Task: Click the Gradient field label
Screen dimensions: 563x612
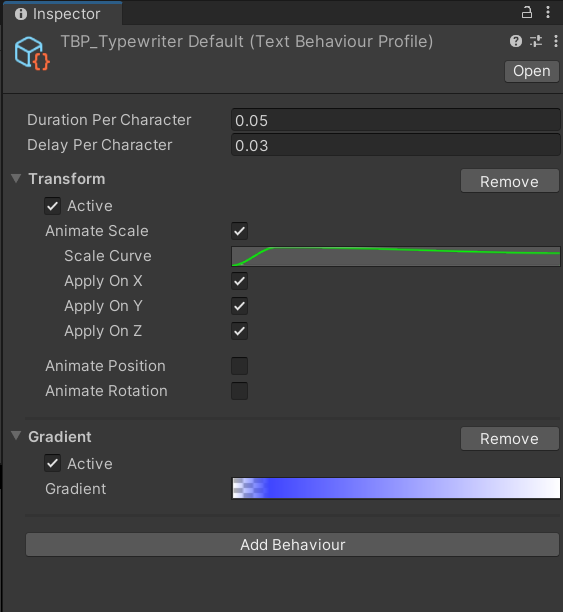Action: [x=76, y=489]
